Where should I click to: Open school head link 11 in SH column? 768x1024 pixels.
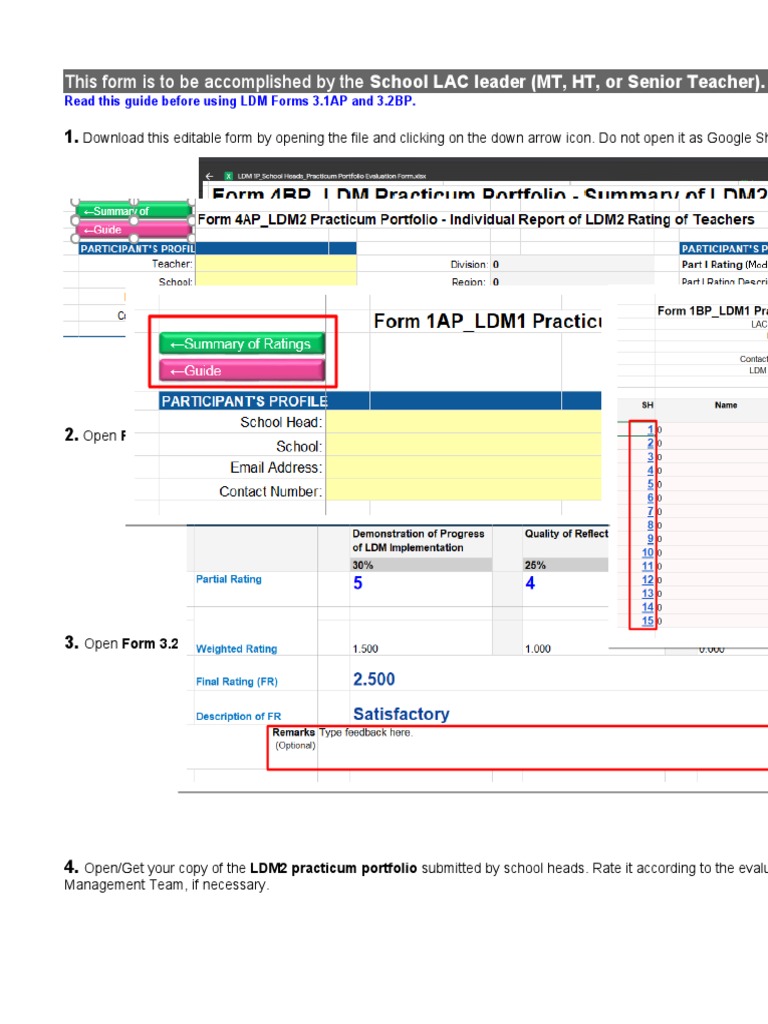(648, 566)
